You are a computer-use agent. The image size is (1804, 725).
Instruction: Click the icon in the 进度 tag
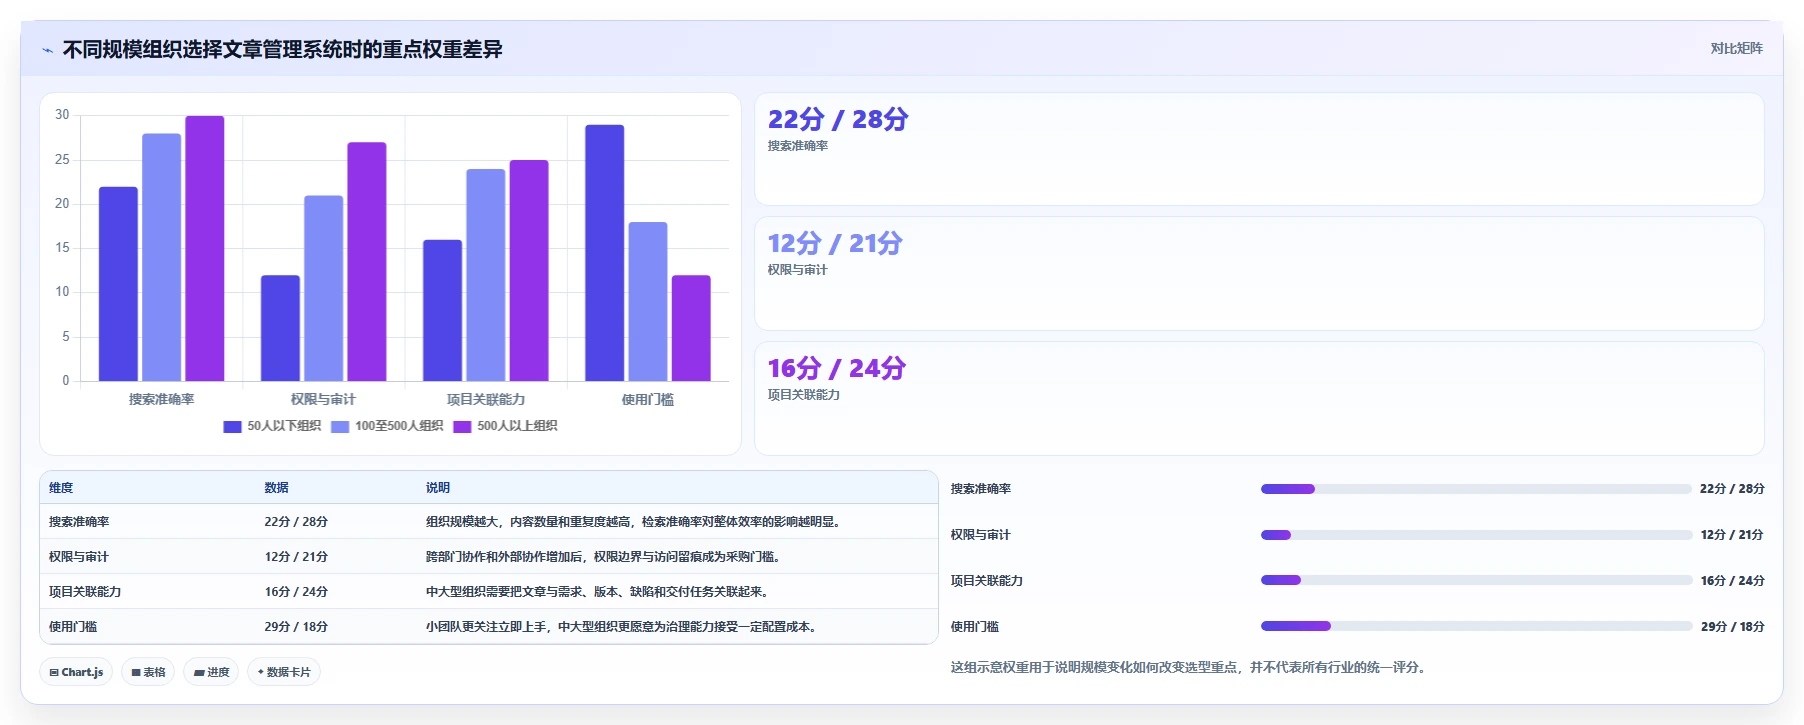[x=199, y=673]
